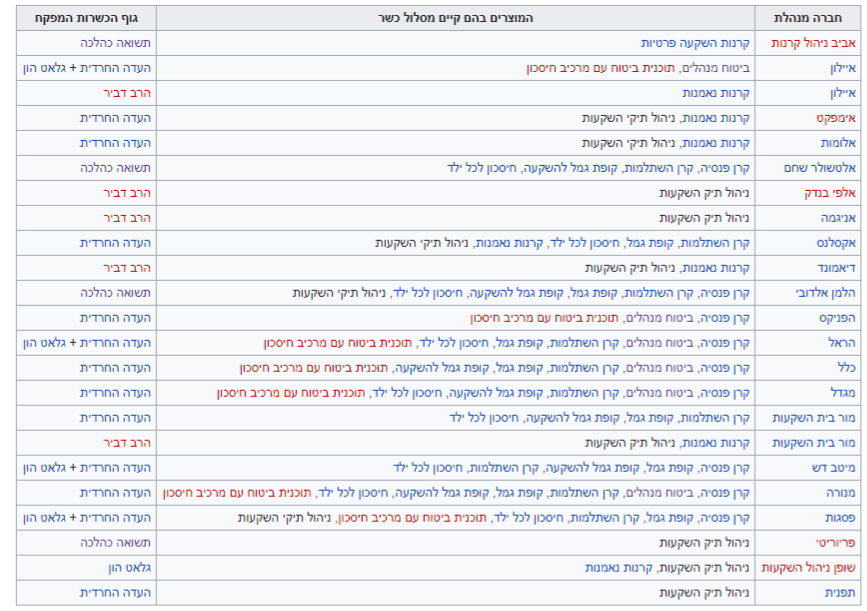
Task: Click red link הרב דביר in the אלפי בנדק row
Action: 127,192
